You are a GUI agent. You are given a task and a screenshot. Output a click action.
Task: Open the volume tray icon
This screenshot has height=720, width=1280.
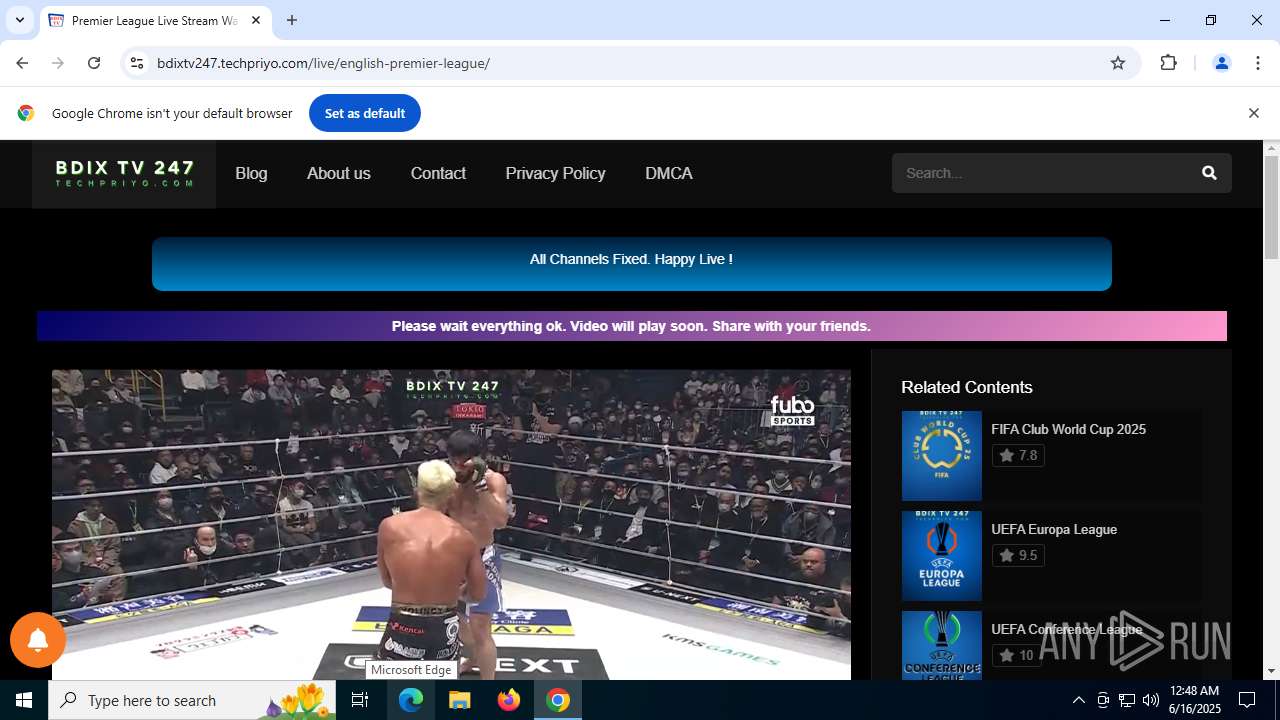(1151, 700)
